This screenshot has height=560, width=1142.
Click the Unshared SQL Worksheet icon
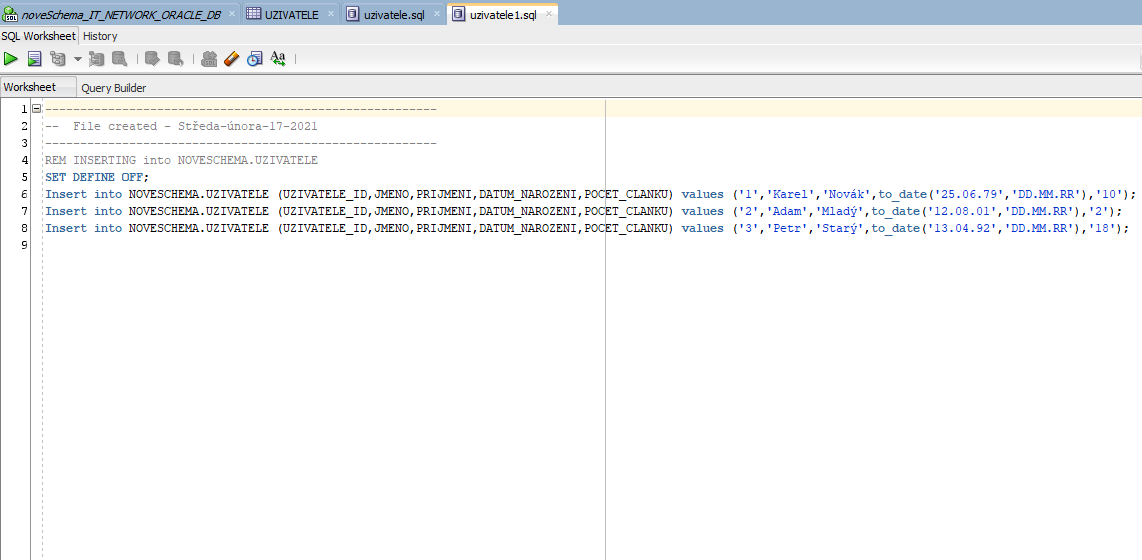pos(209,59)
